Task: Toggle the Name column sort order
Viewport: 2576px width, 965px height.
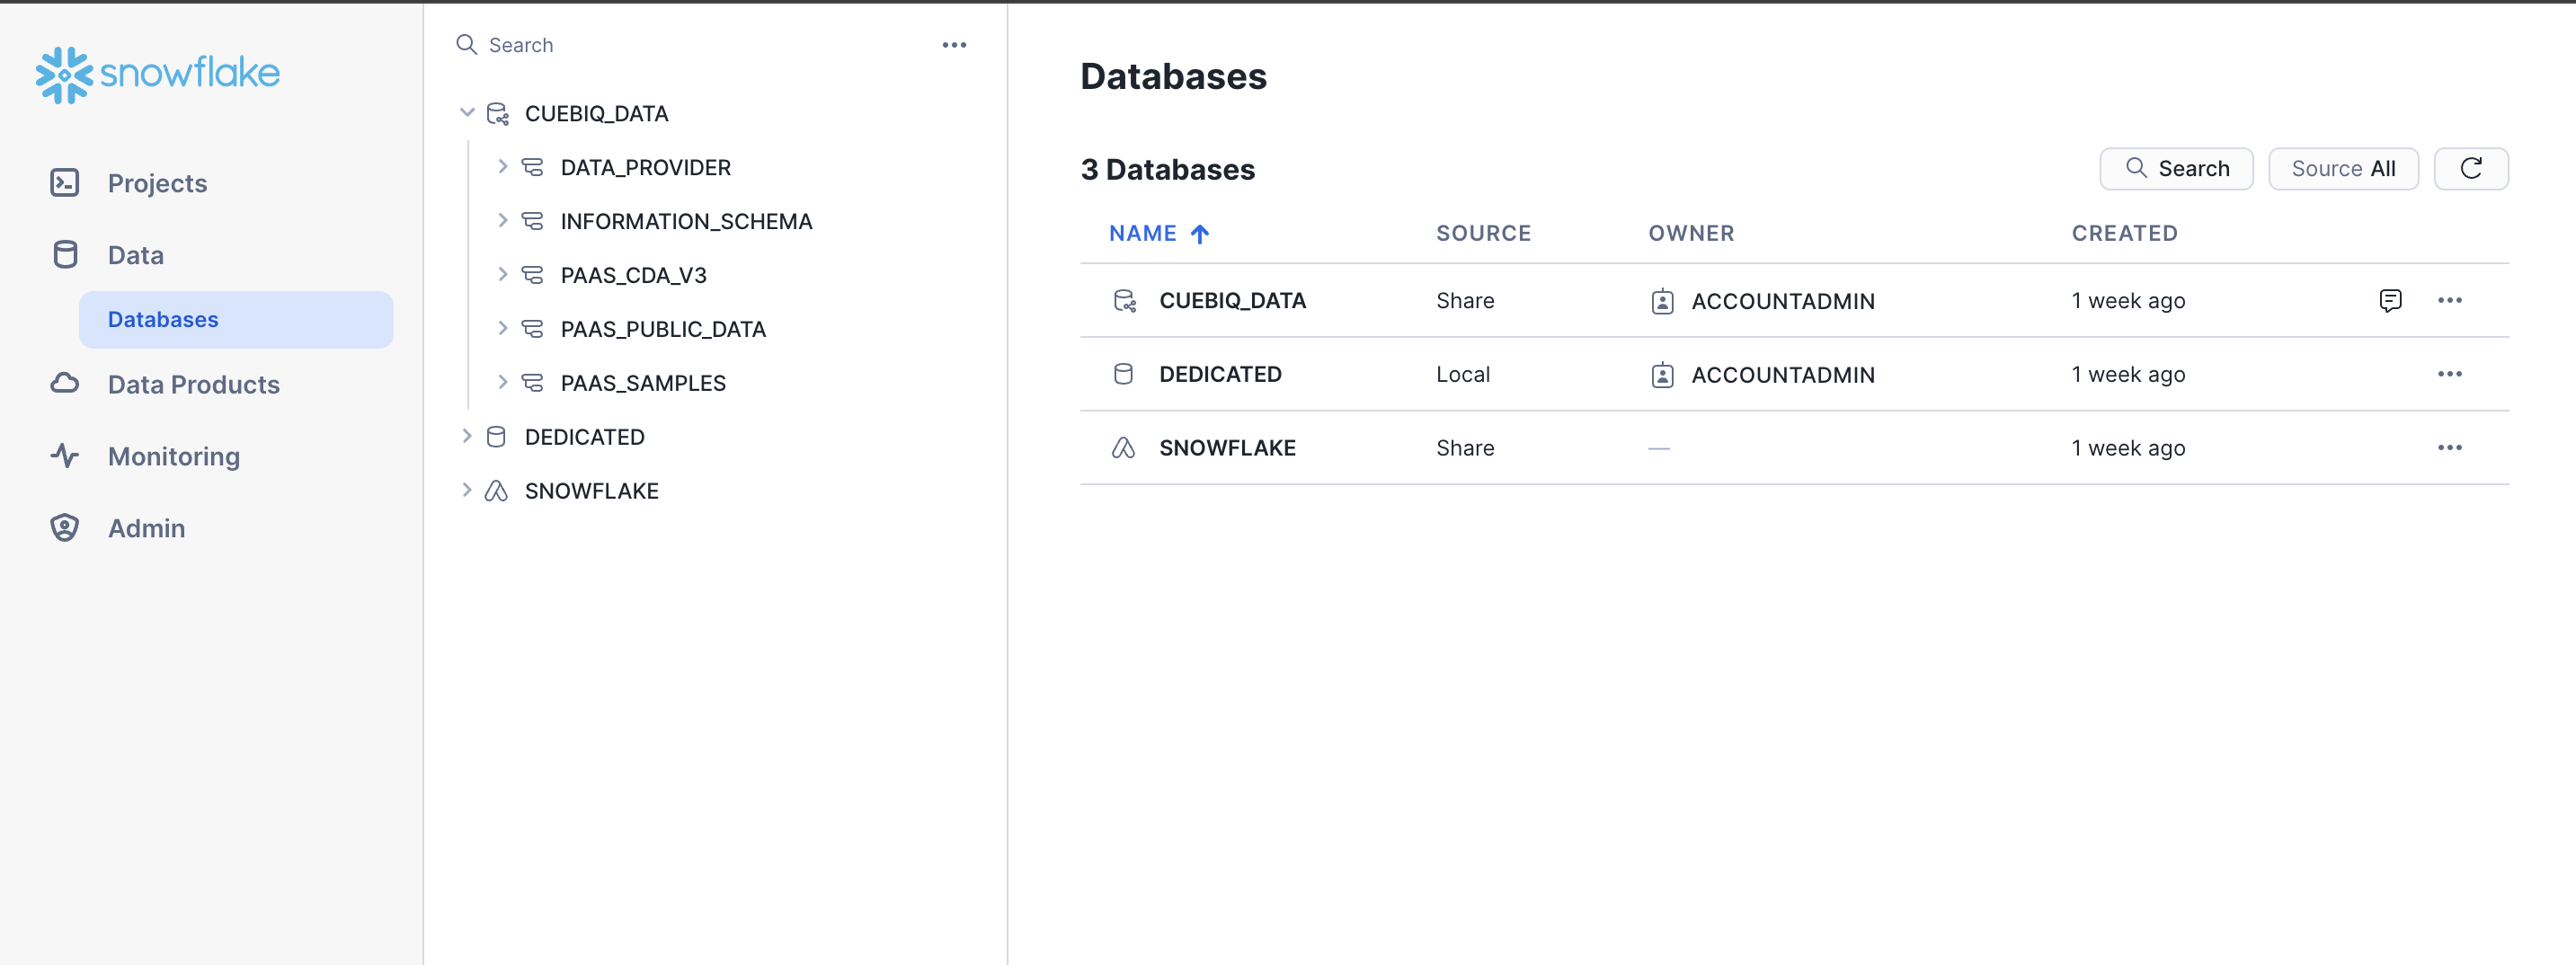Action: (1158, 233)
